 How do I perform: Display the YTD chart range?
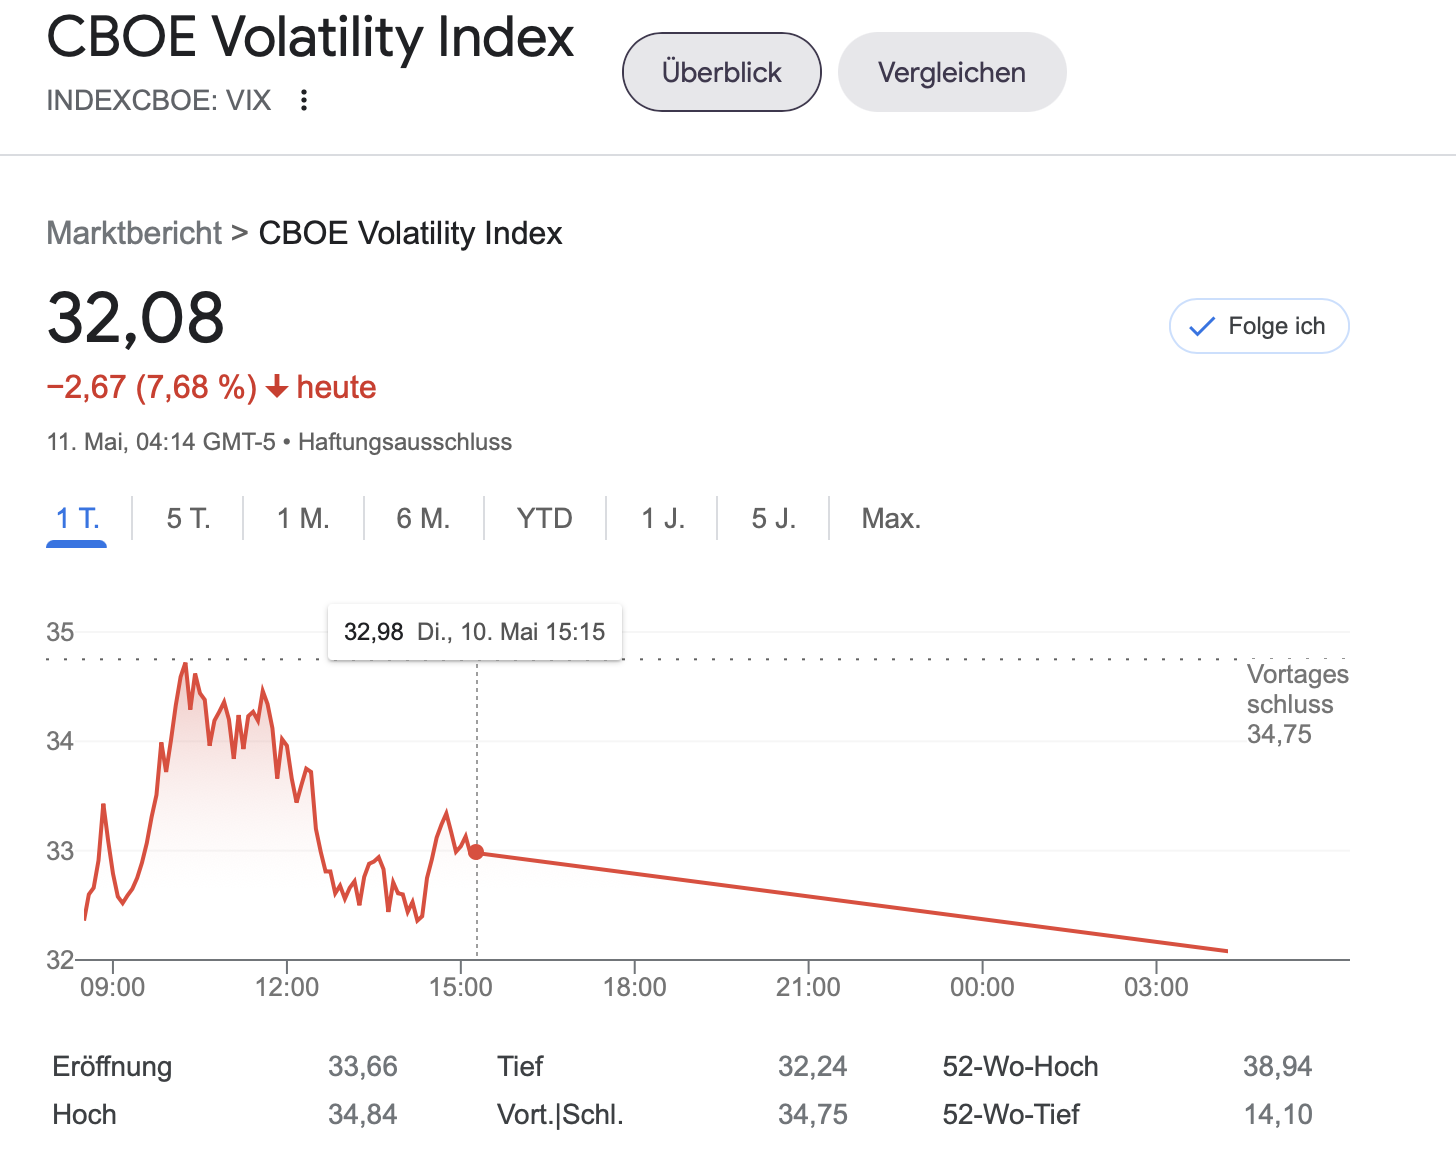pyautogui.click(x=544, y=518)
